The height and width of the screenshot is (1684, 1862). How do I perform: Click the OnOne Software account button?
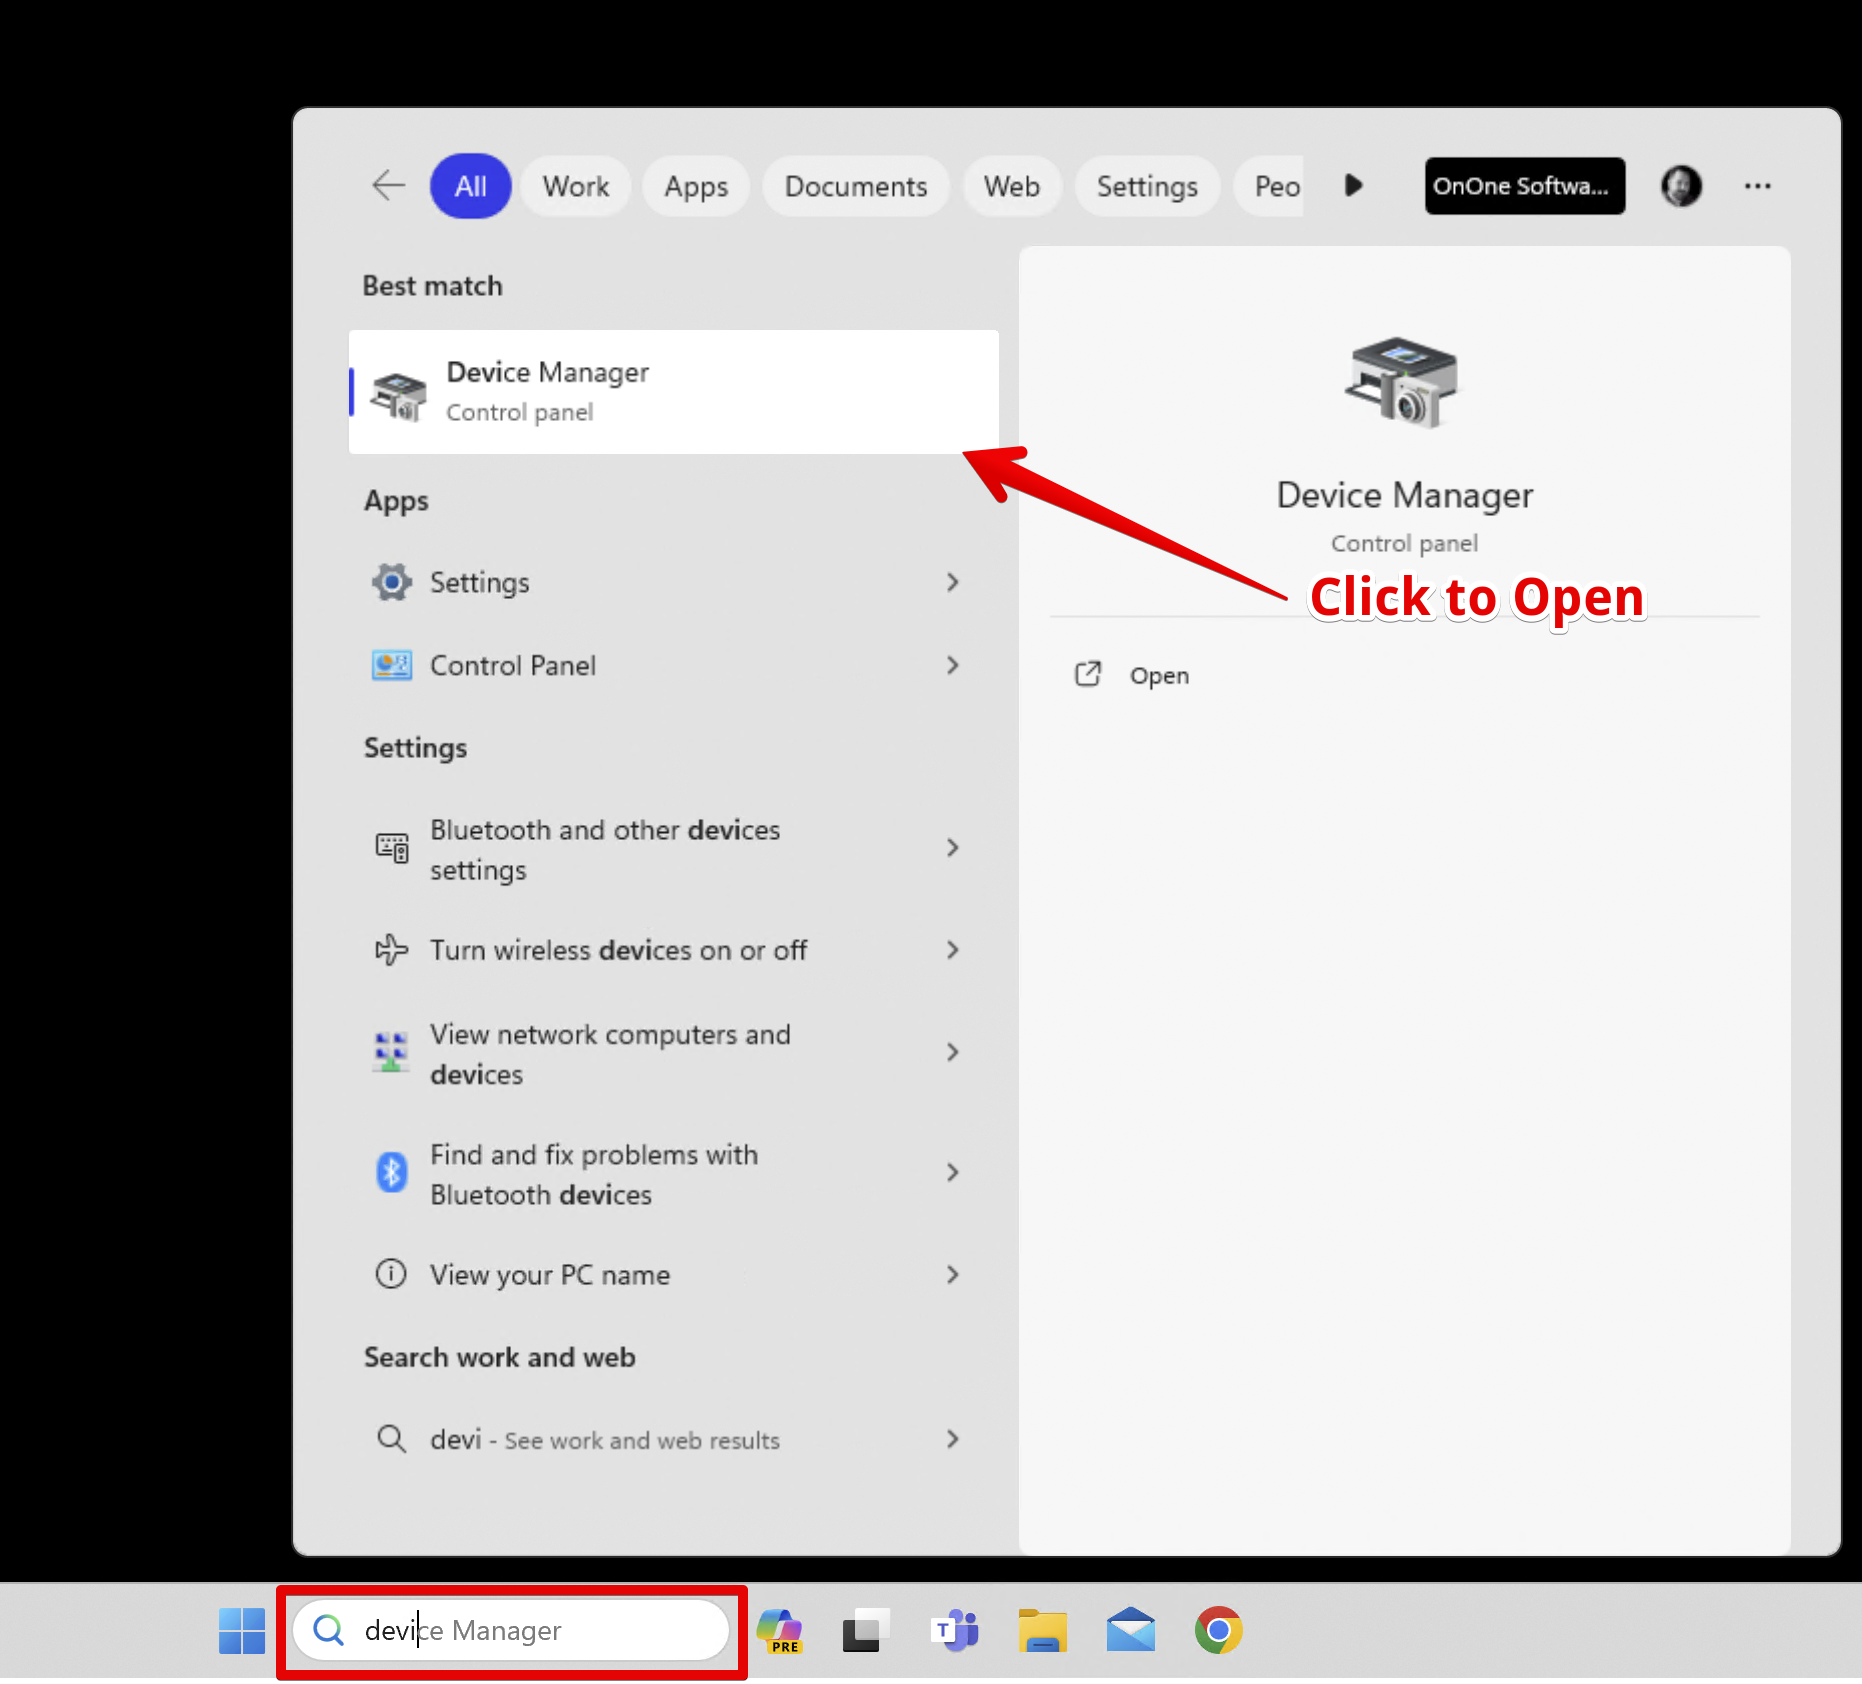coord(1524,186)
